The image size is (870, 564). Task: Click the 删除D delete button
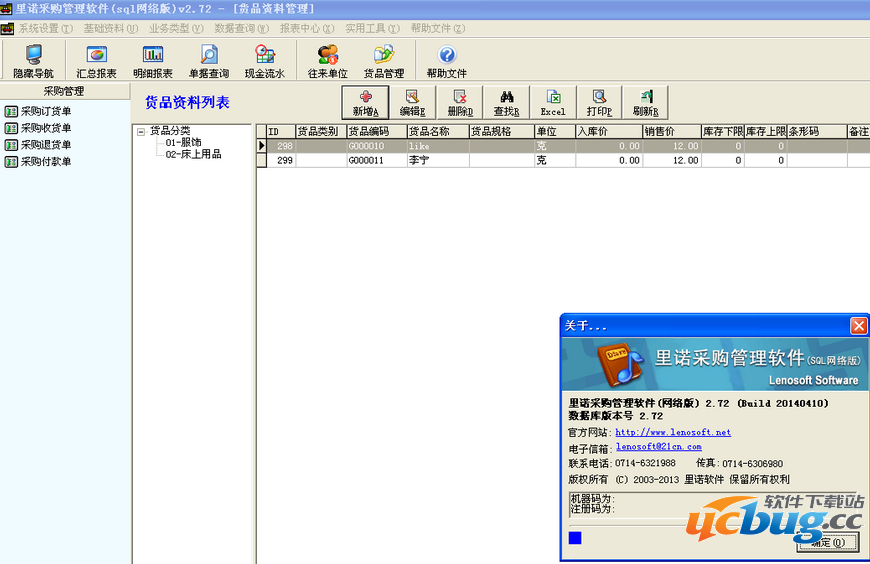460,103
